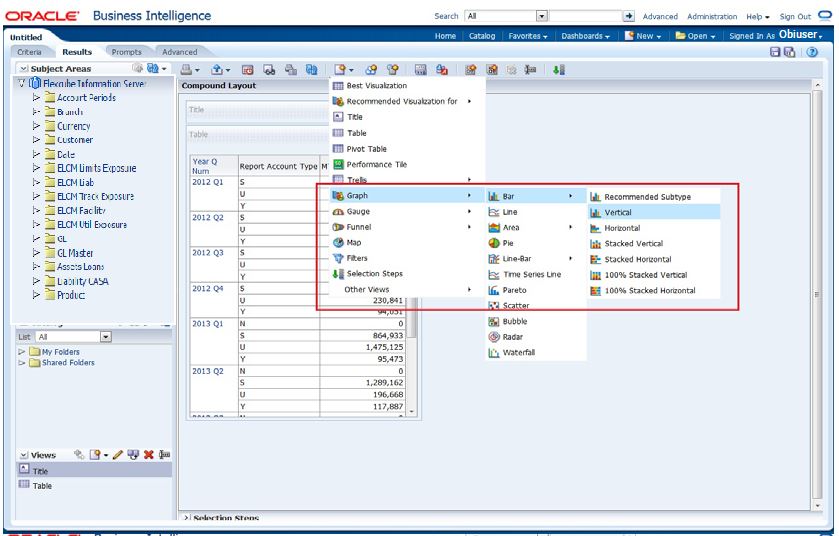Collapse the Subject Areas pane

[x=24, y=69]
